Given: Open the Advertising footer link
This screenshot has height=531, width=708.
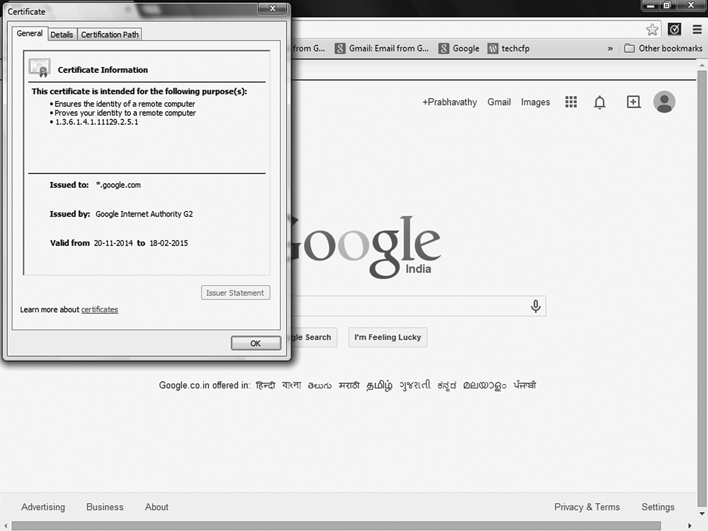Looking at the screenshot, I should (x=43, y=507).
